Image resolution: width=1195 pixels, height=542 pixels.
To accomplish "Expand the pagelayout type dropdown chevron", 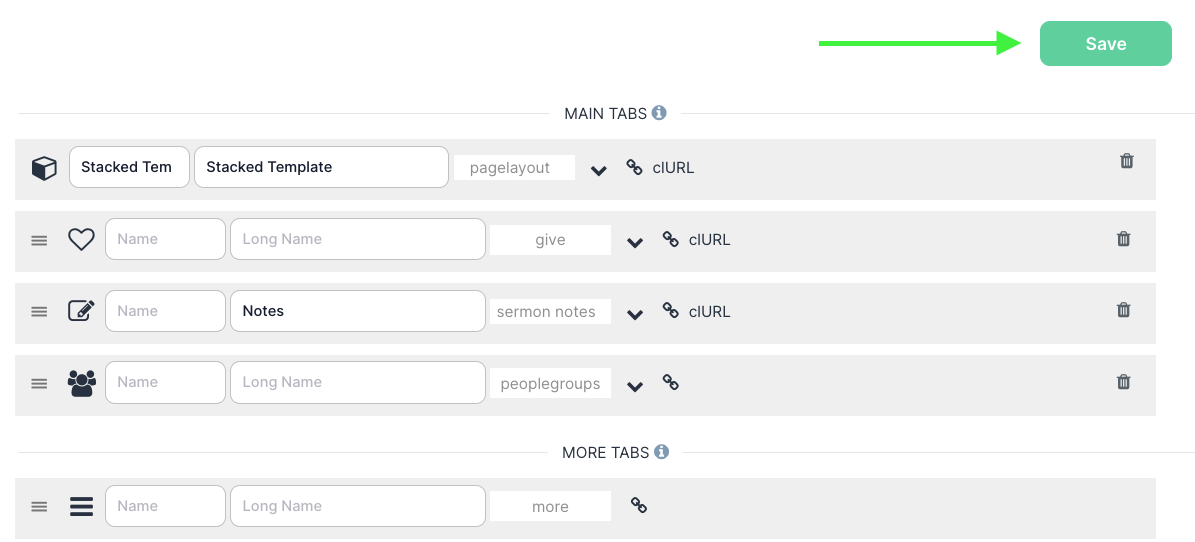I will tap(599, 170).
